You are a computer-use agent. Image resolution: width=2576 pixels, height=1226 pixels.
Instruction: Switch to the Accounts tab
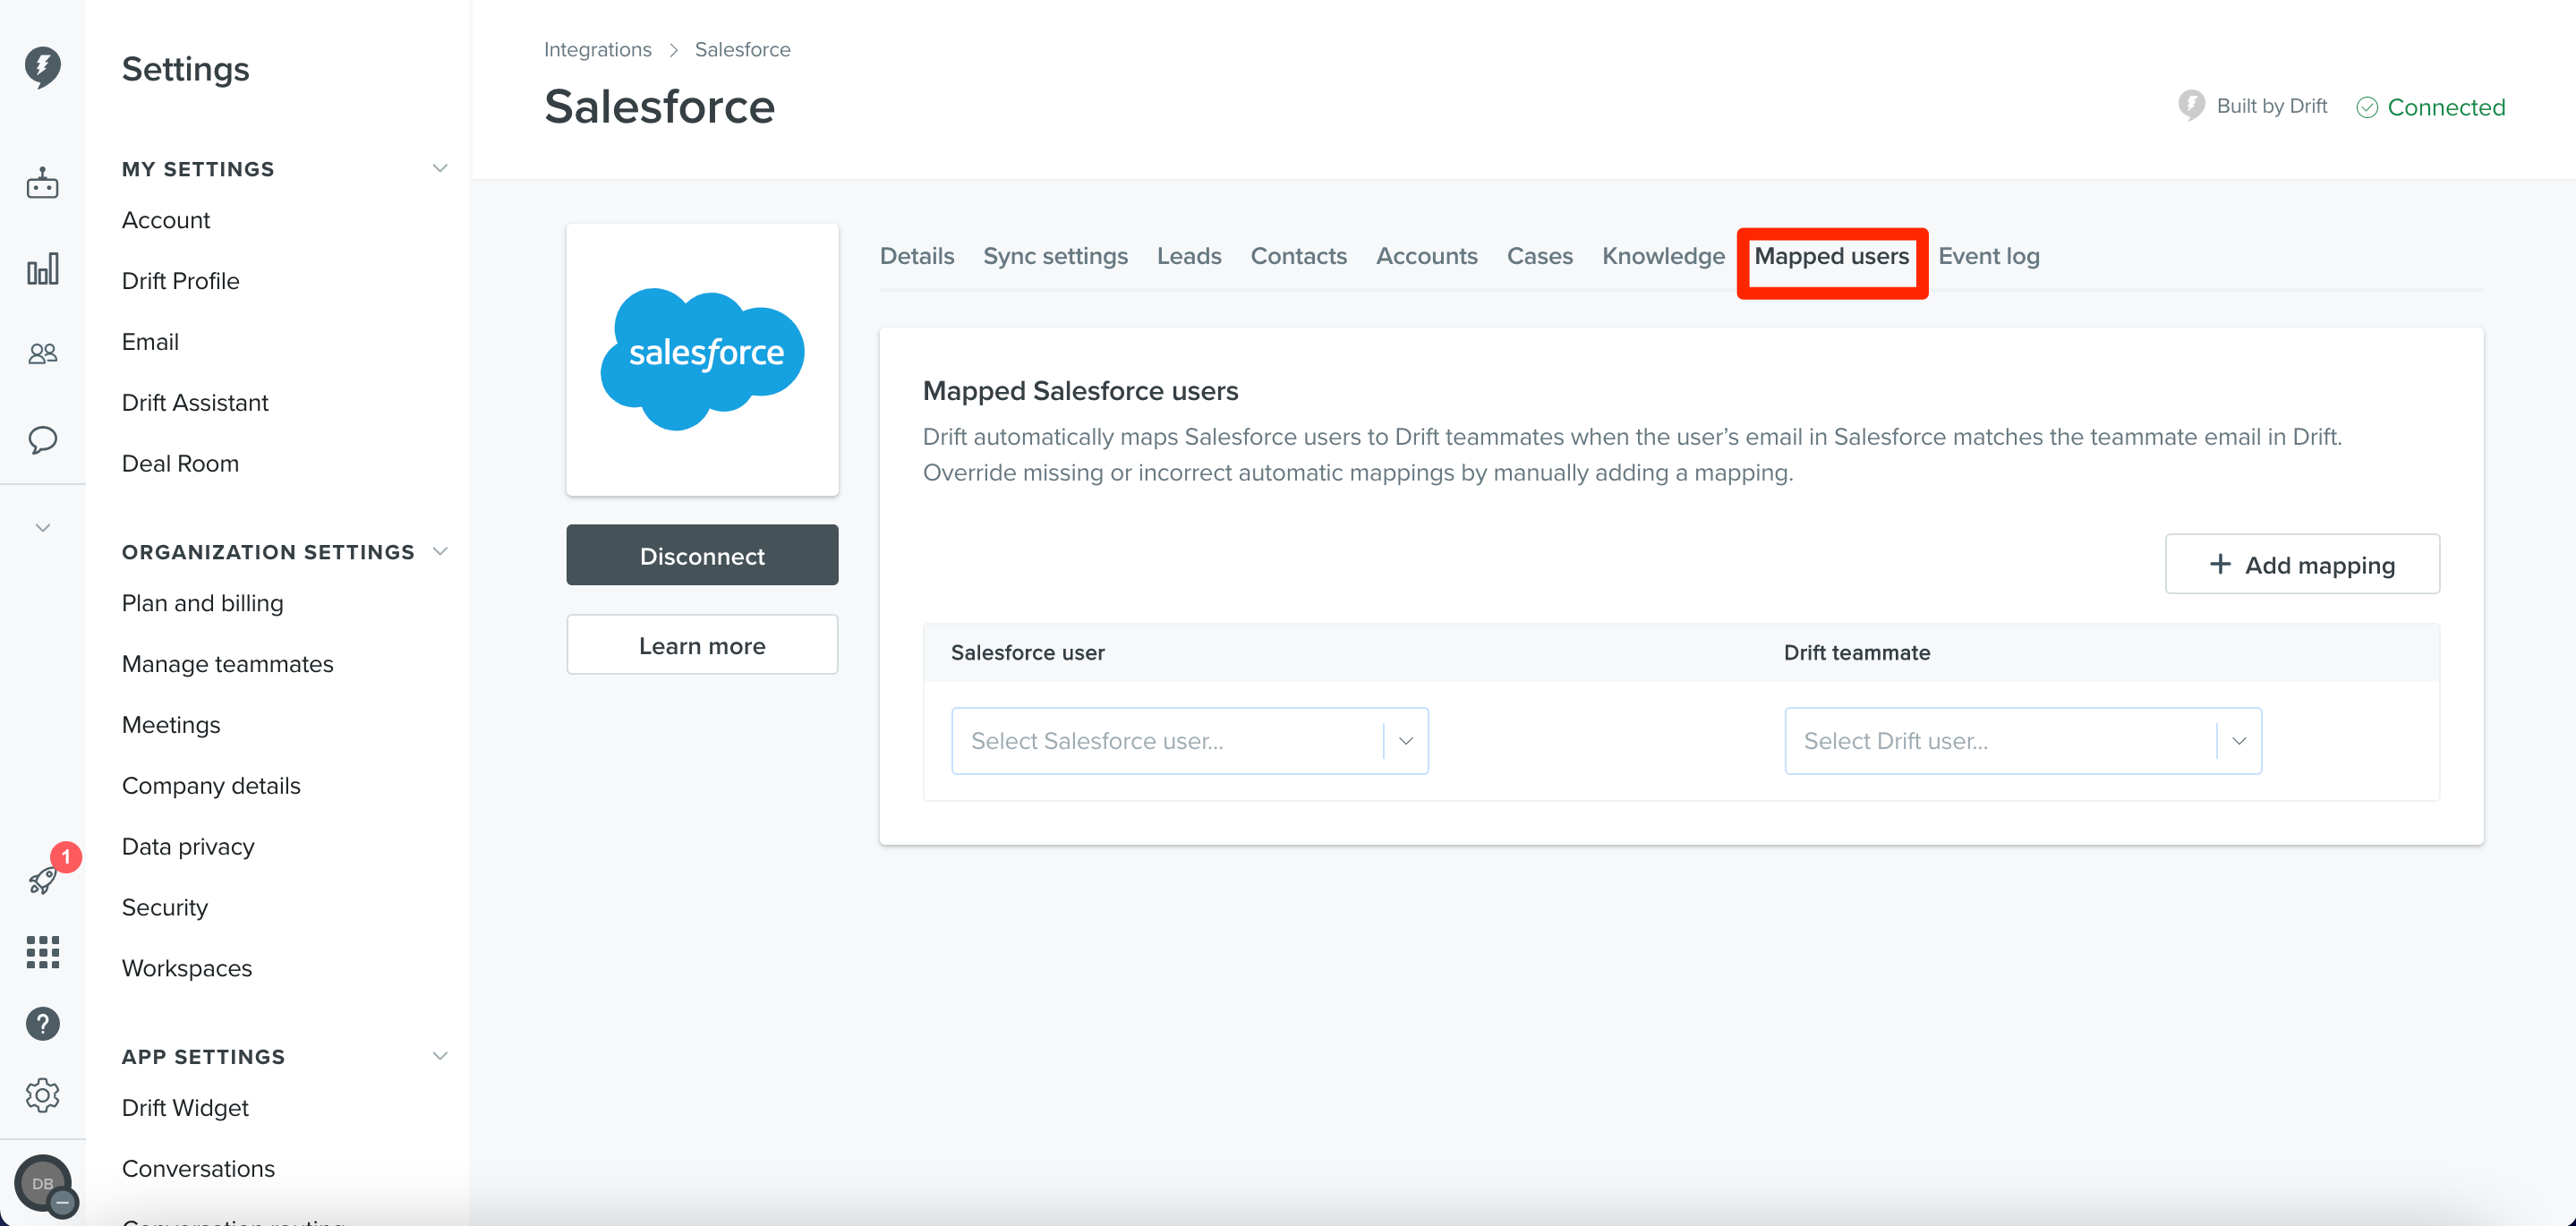pyautogui.click(x=1426, y=256)
